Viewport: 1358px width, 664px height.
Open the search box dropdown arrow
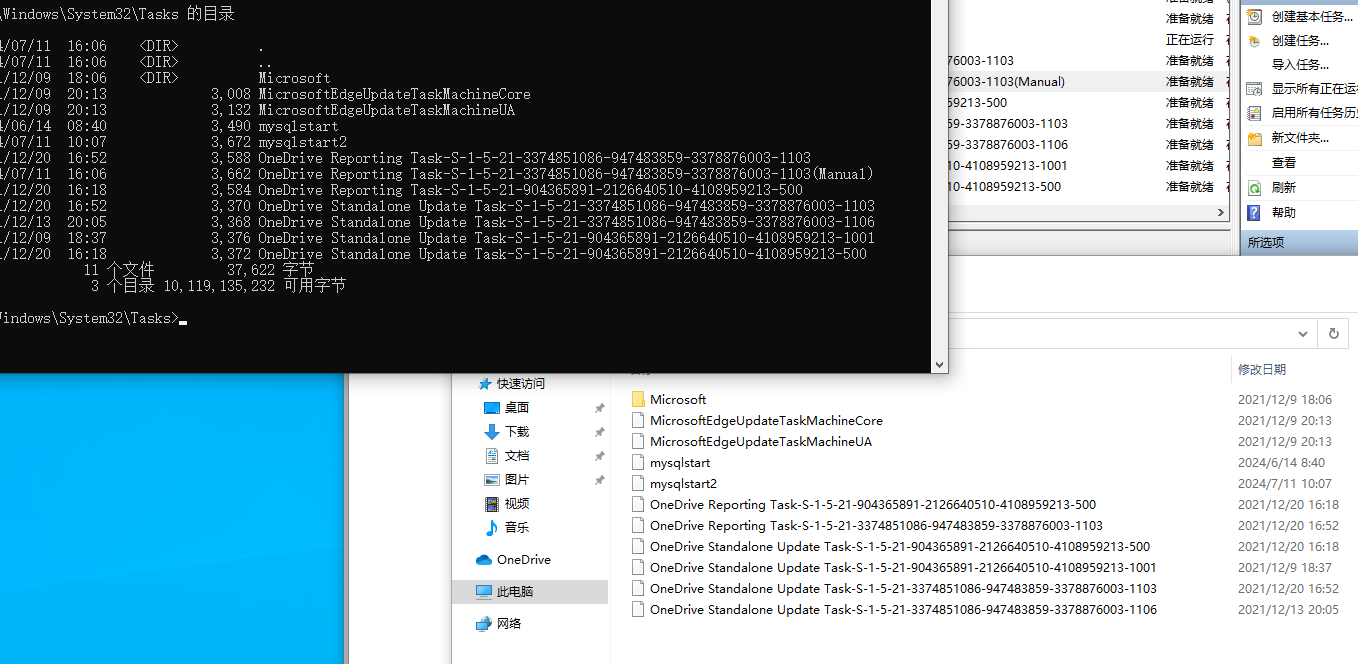point(1302,333)
